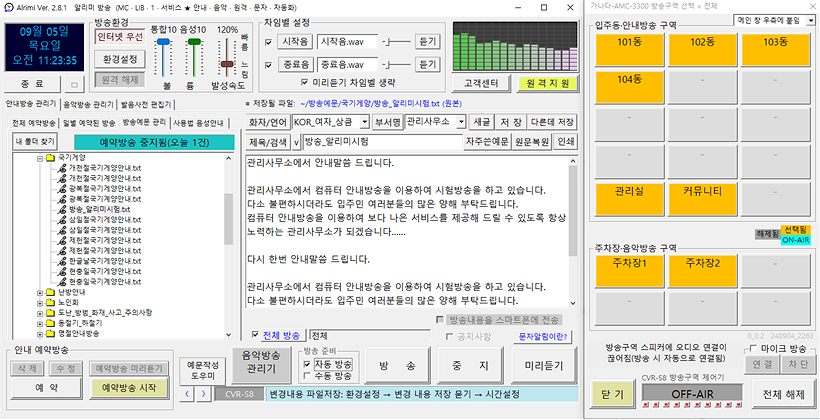This screenshot has height=420, width=820.
Task: Expand the 난방안내 folder node
Action: point(40,292)
